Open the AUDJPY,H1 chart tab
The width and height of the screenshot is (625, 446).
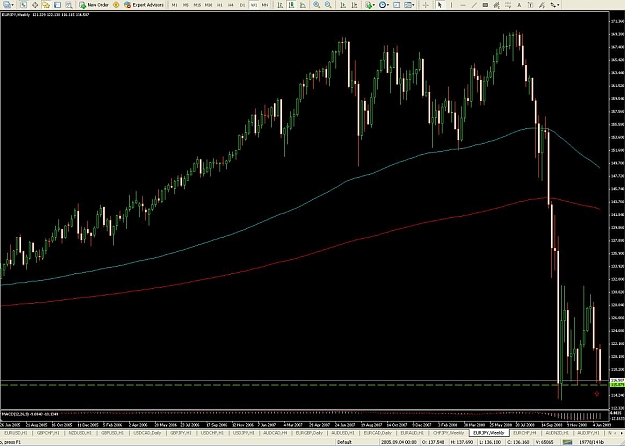point(589,433)
